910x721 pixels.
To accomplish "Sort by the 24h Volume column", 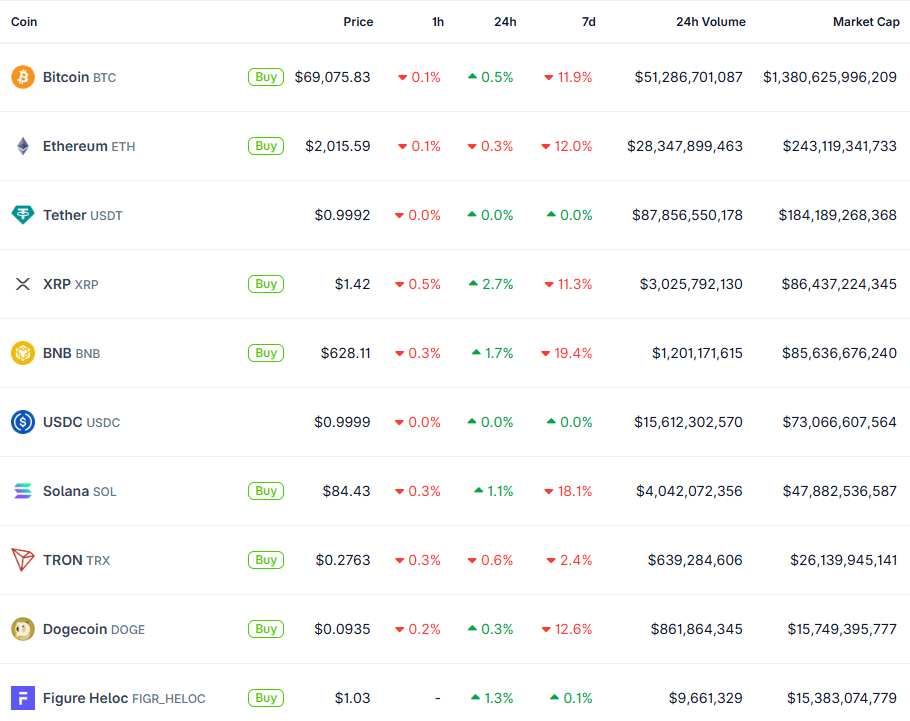I will 710,22.
